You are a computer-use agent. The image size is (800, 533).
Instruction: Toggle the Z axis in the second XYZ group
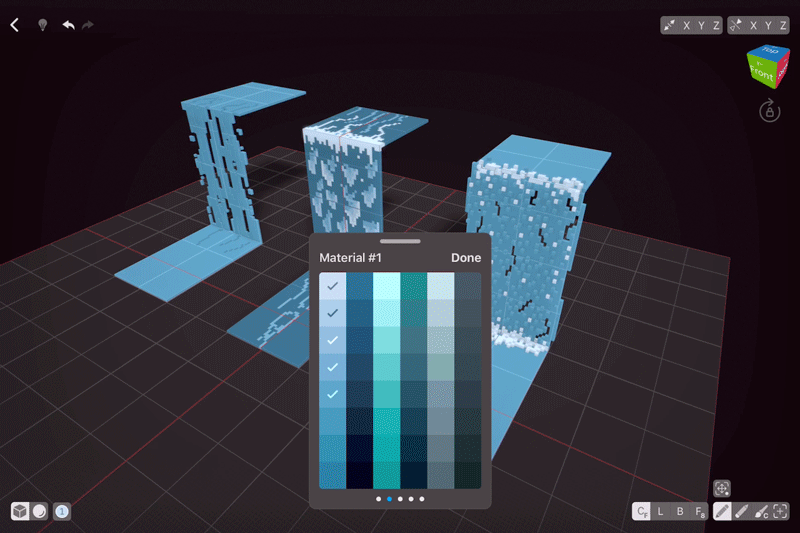point(783,26)
